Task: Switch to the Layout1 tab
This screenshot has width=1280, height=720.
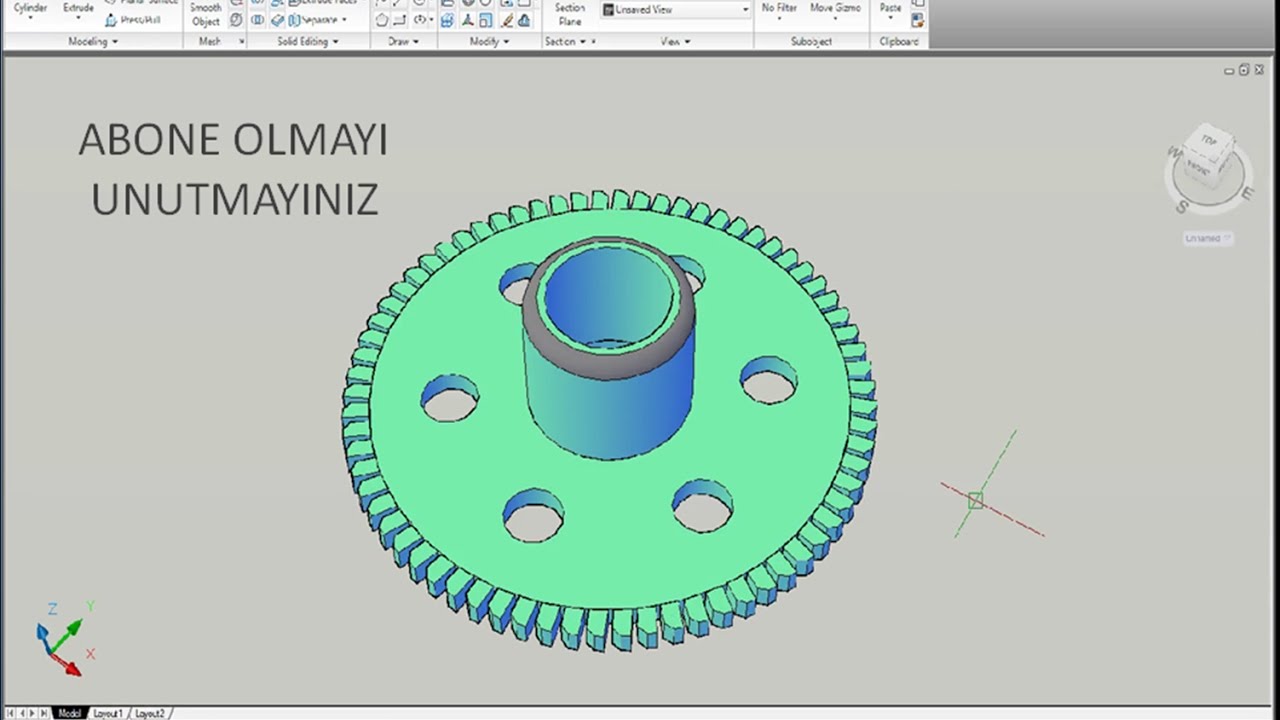Action: [x=107, y=713]
